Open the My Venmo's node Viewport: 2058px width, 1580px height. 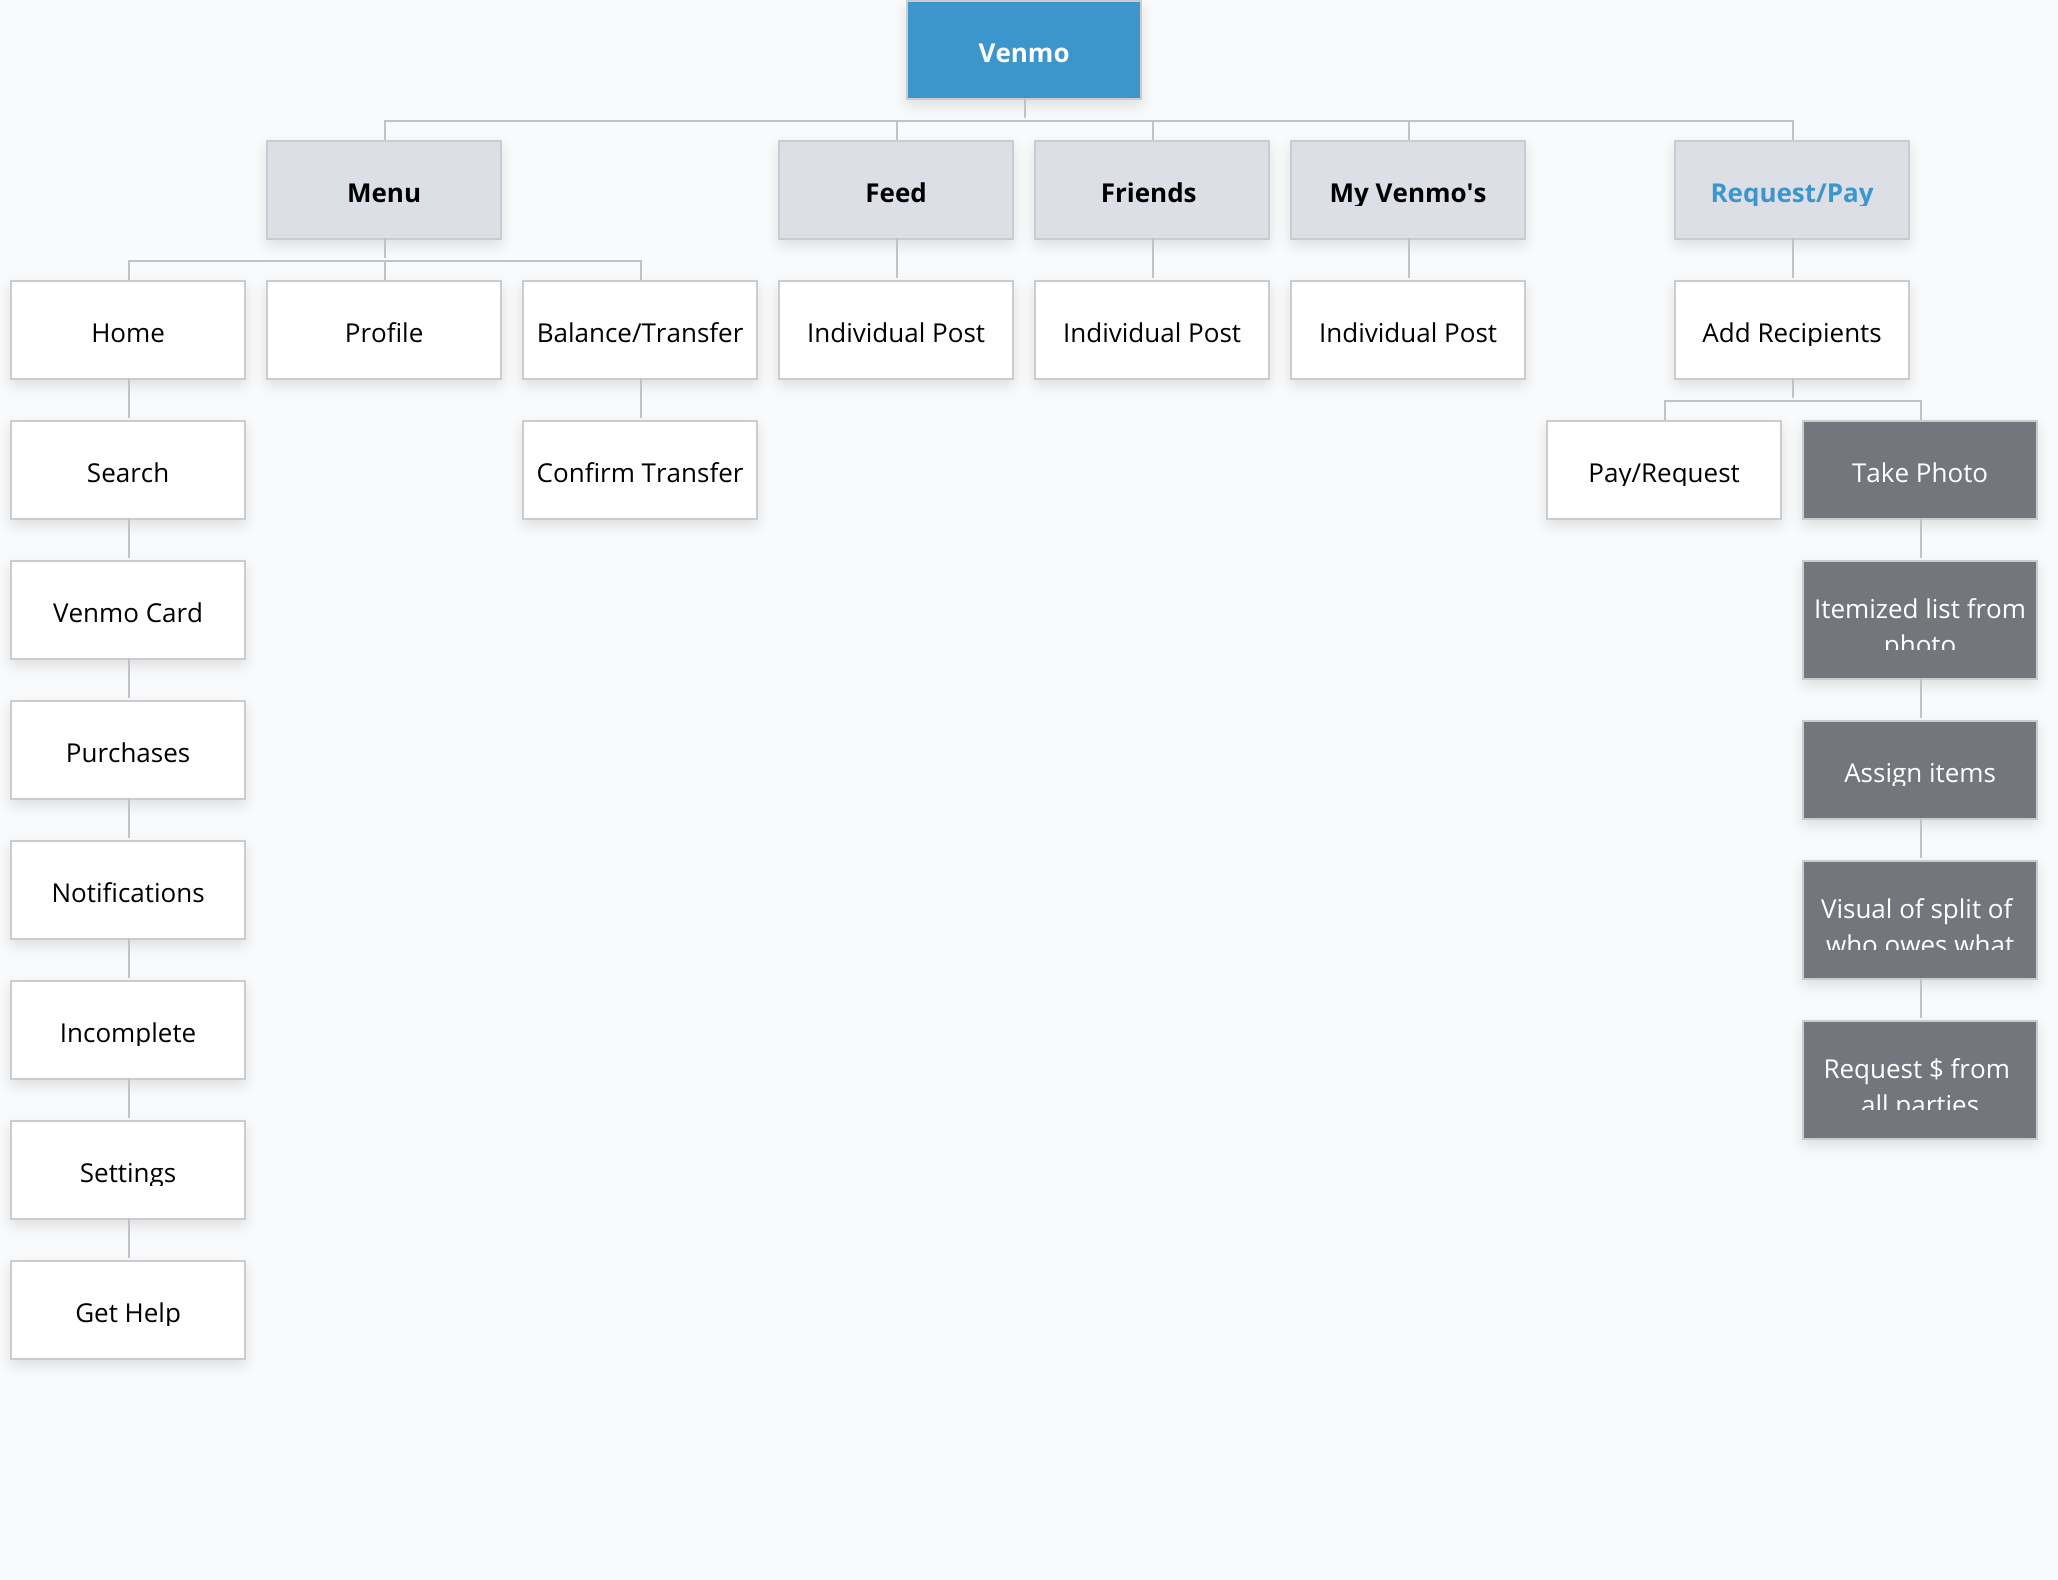pos(1407,191)
